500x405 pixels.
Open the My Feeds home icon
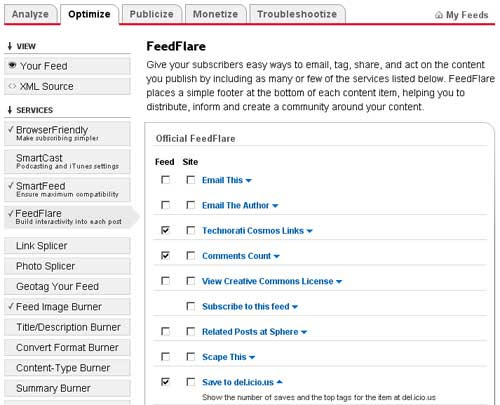tap(439, 15)
